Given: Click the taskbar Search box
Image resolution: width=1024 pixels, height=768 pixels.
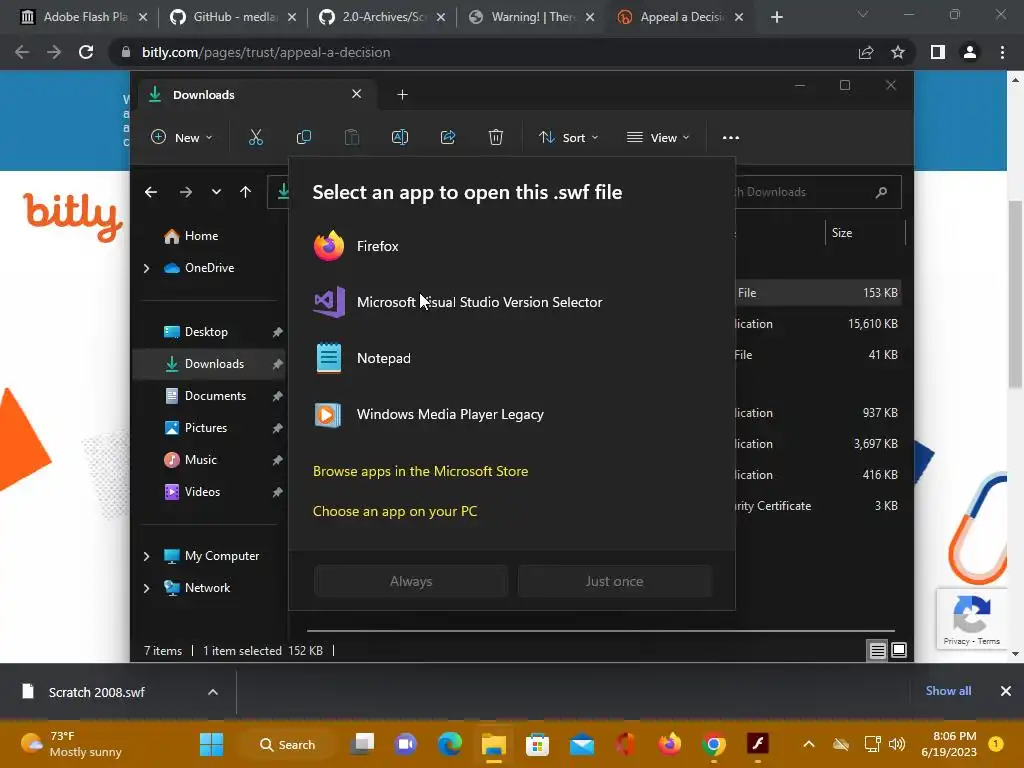Looking at the screenshot, I should coord(287,744).
